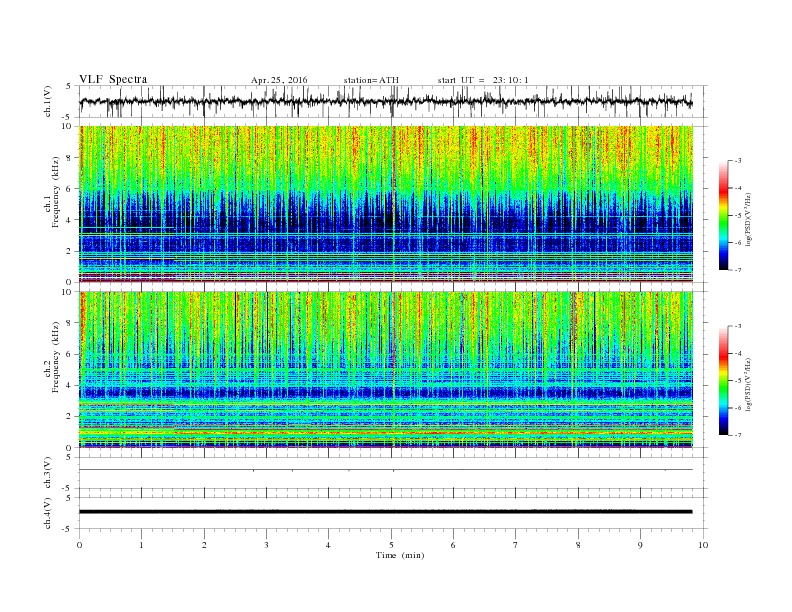Click the "ch.4(V)" axis label
Screen dimensions: 792x612
[49, 513]
